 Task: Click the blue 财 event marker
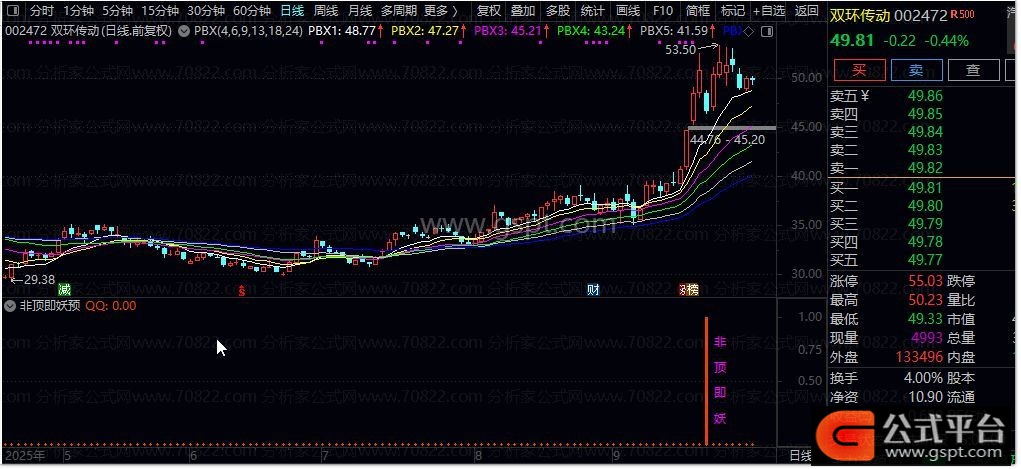pyautogui.click(x=593, y=290)
